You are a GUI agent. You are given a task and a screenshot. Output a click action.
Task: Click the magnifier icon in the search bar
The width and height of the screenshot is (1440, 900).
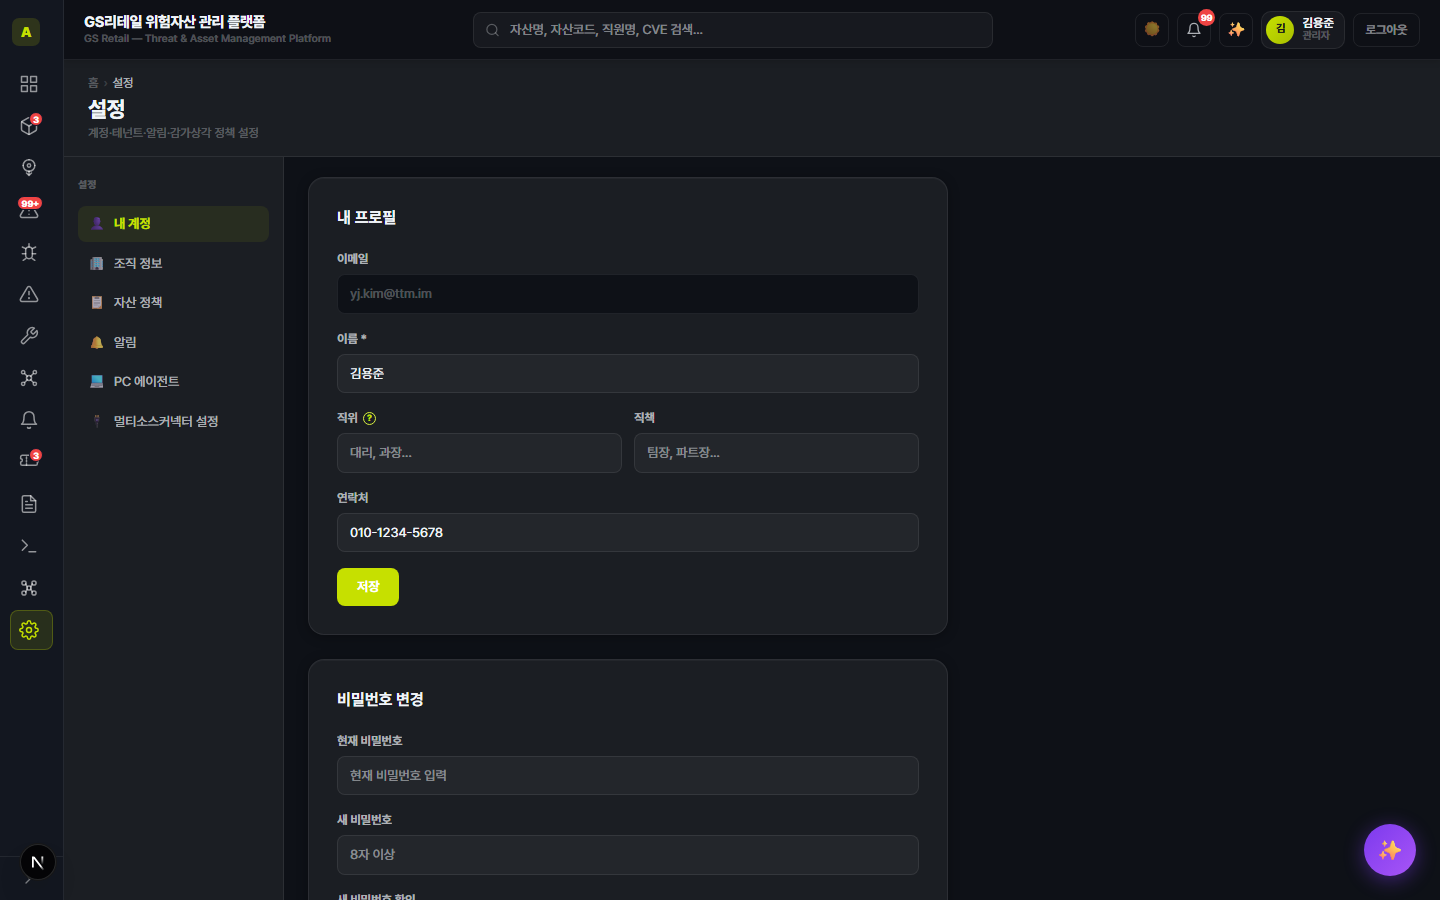point(492,30)
